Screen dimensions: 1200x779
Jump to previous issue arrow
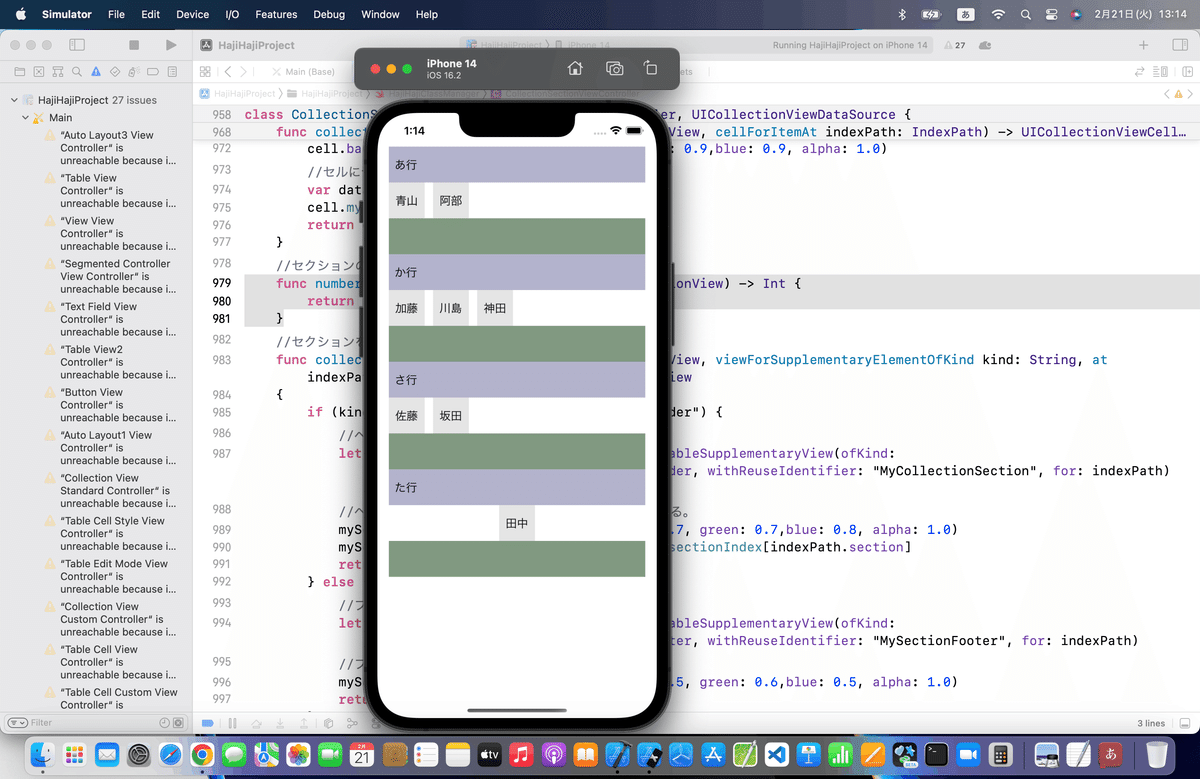tap(1167, 93)
